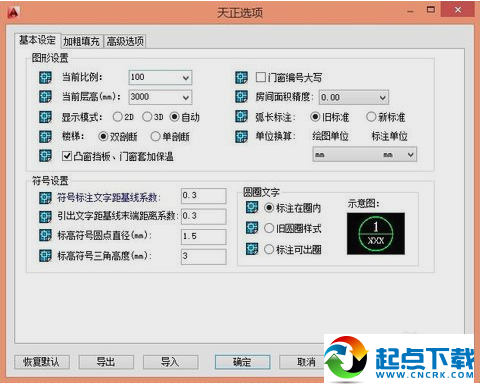Click the icon beside 门窗编号大写

[x=241, y=77]
